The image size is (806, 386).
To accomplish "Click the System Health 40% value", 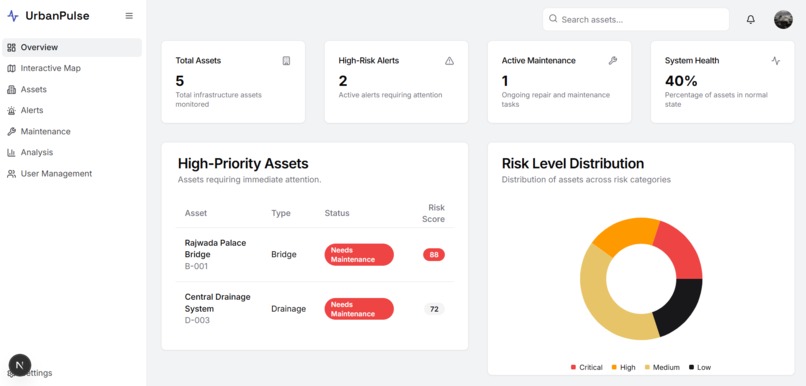I will click(681, 81).
